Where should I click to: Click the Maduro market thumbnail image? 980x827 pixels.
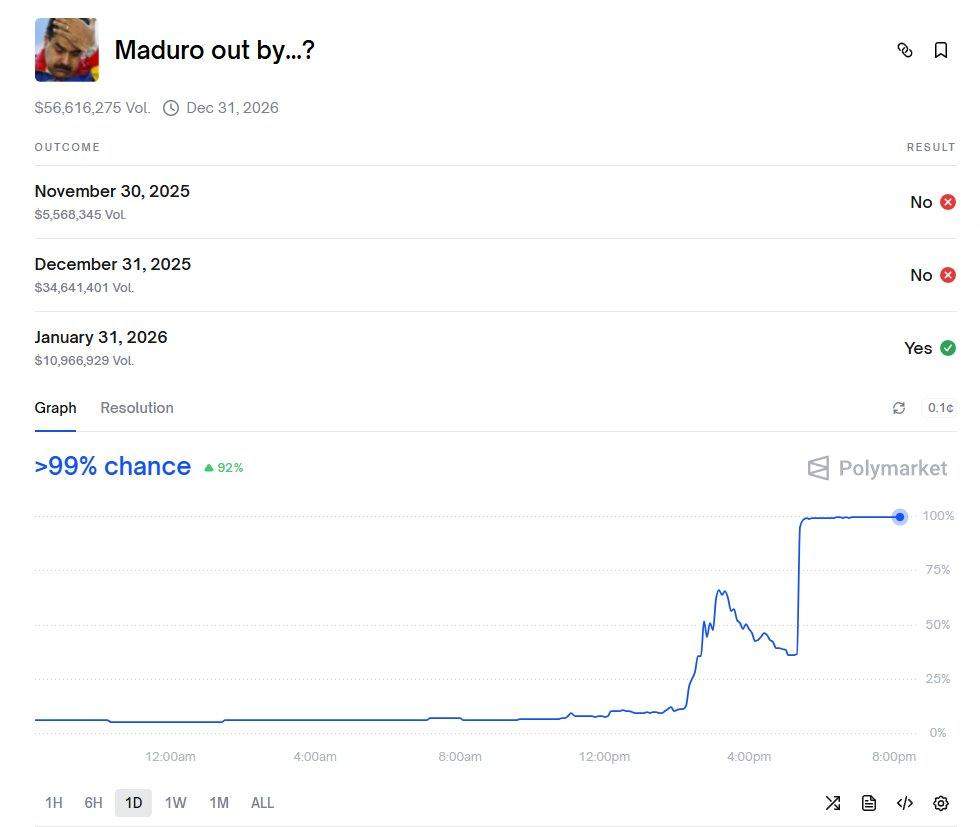point(67,50)
